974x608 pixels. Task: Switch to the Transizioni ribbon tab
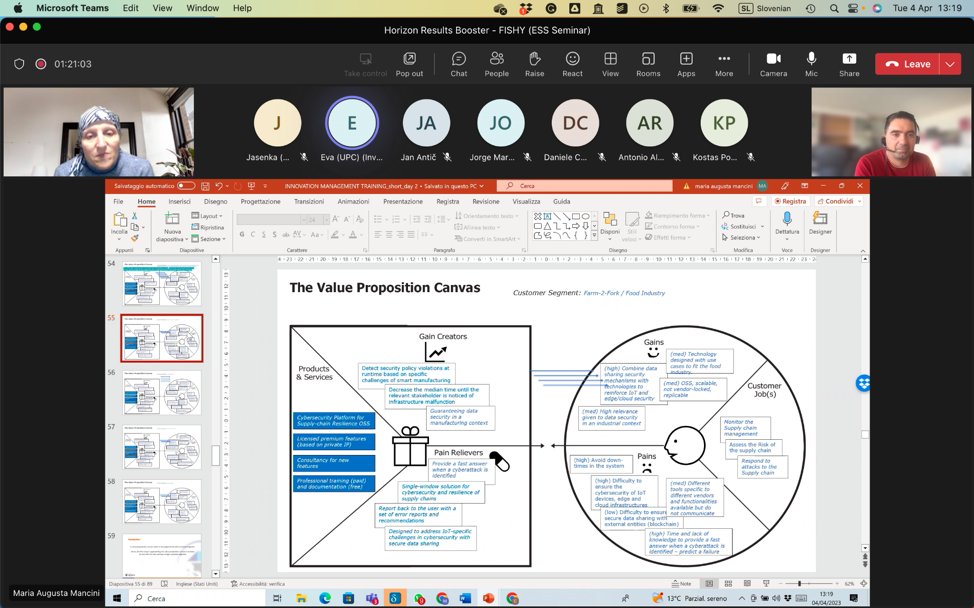point(309,201)
